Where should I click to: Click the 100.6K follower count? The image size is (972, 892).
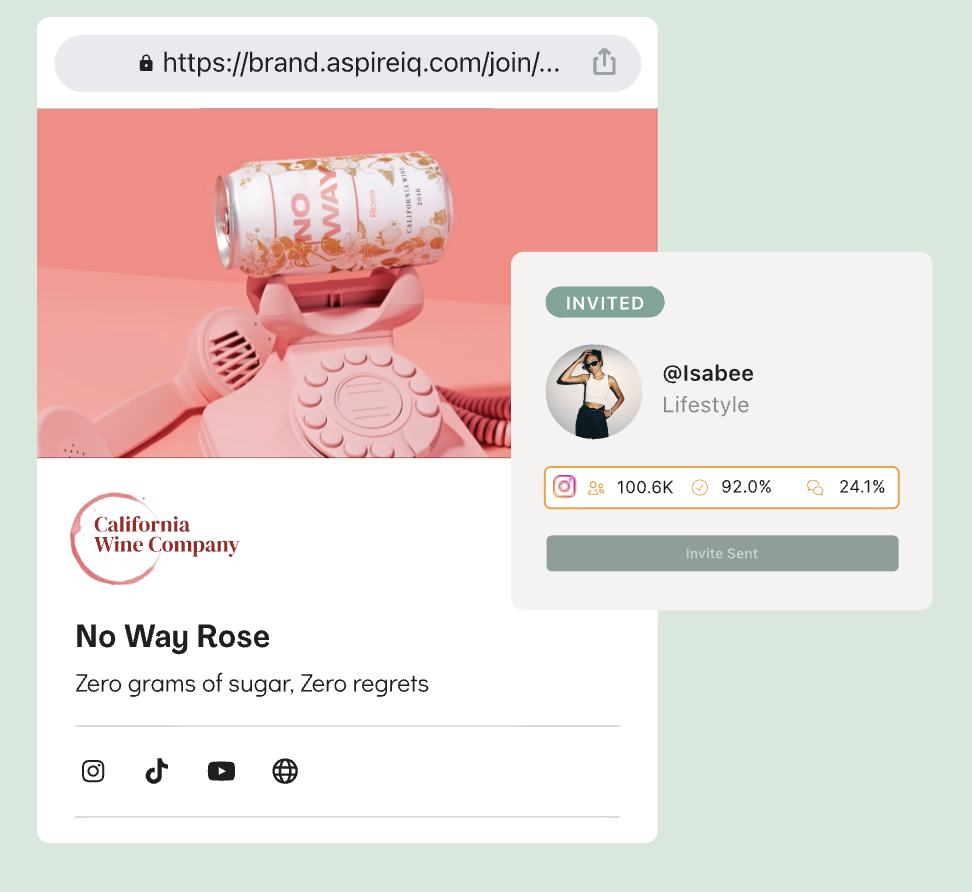pos(645,487)
